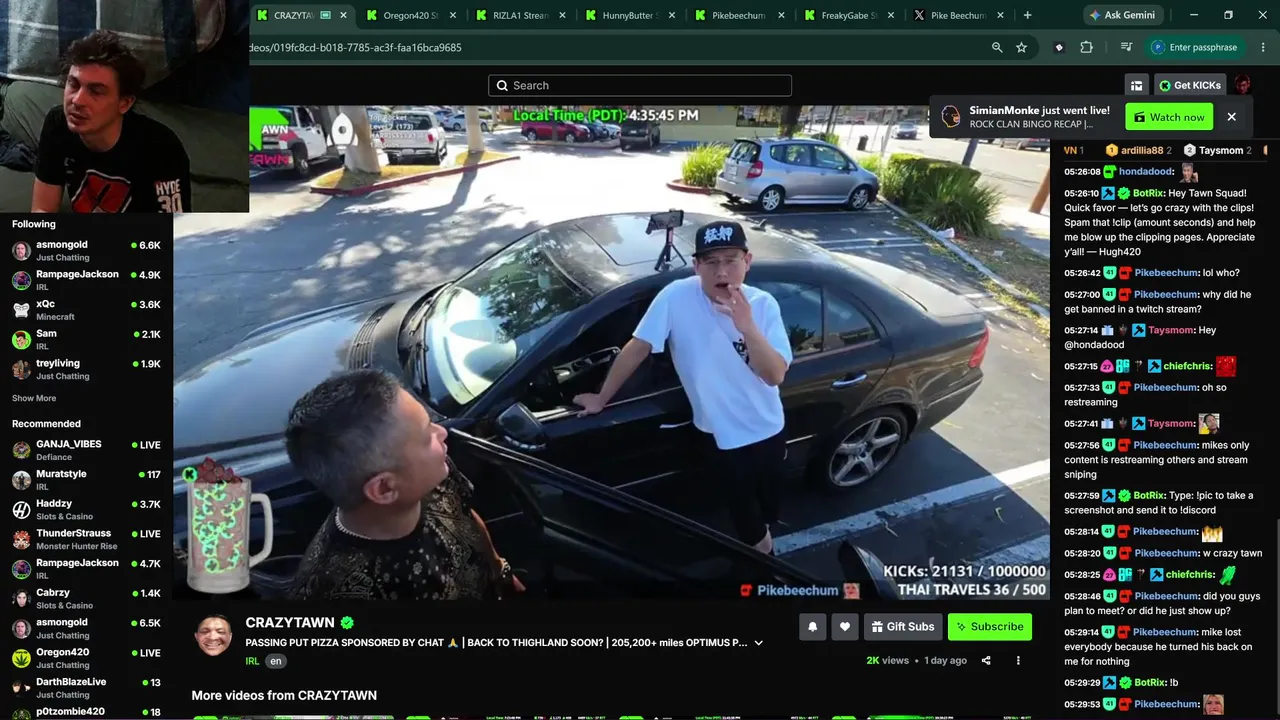Click the GANJA_VIBES avatar in Recommended
Image resolution: width=1280 pixels, height=720 pixels.
coord(21,450)
